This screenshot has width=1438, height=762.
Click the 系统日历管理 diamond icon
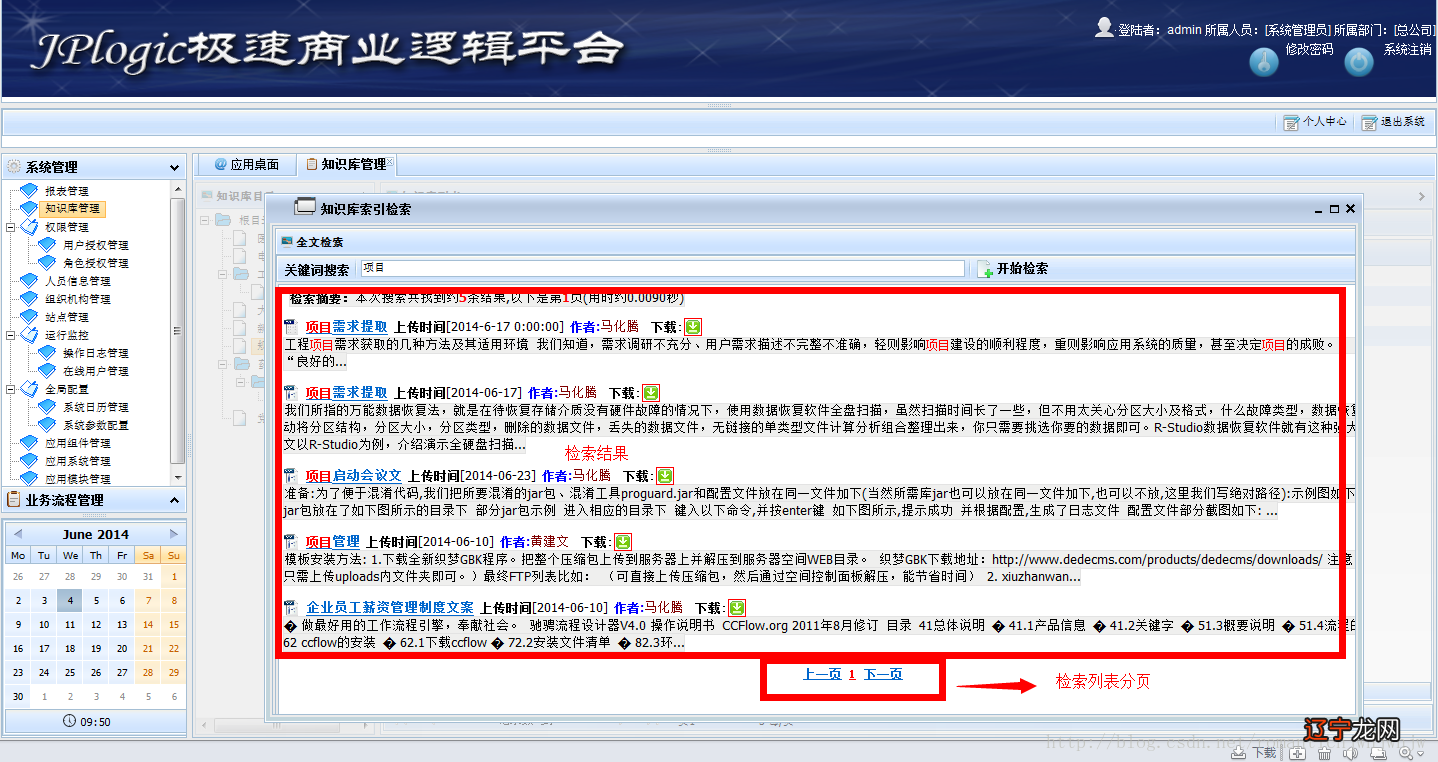click(47, 407)
